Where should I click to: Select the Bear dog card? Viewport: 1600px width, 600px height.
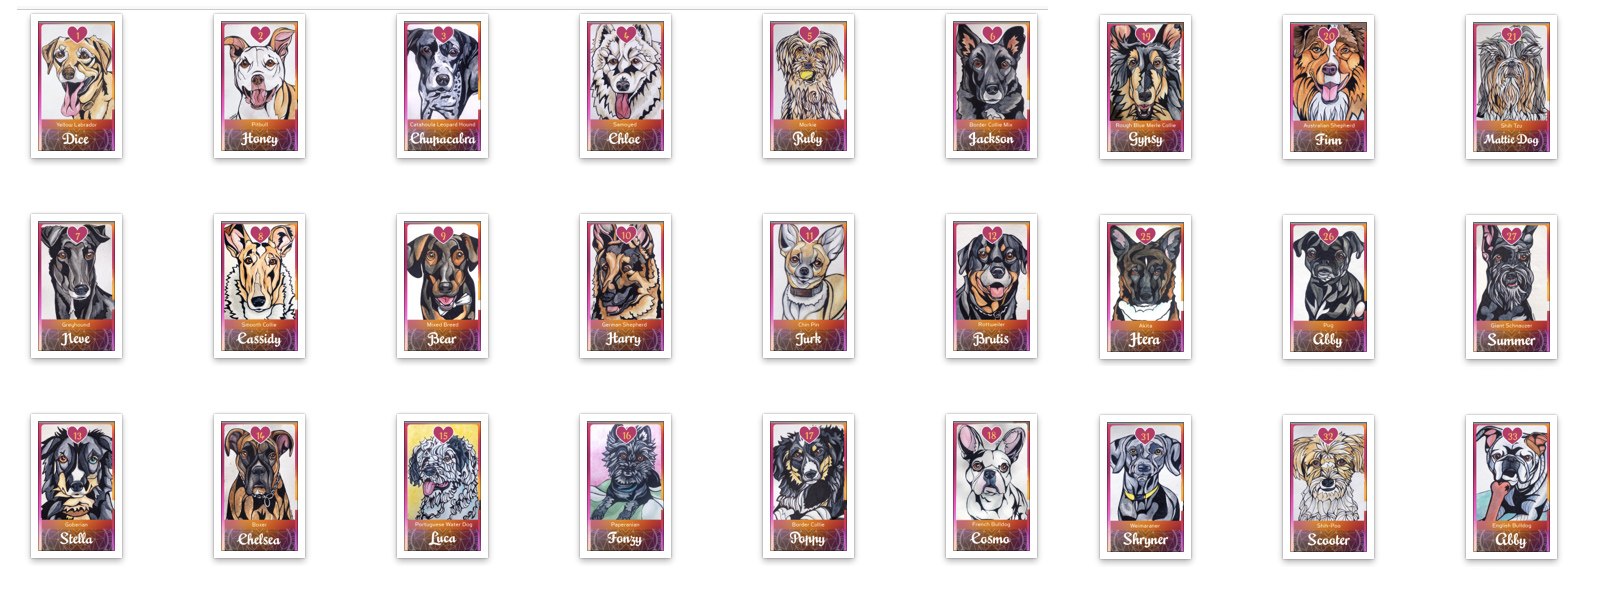pyautogui.click(x=442, y=286)
